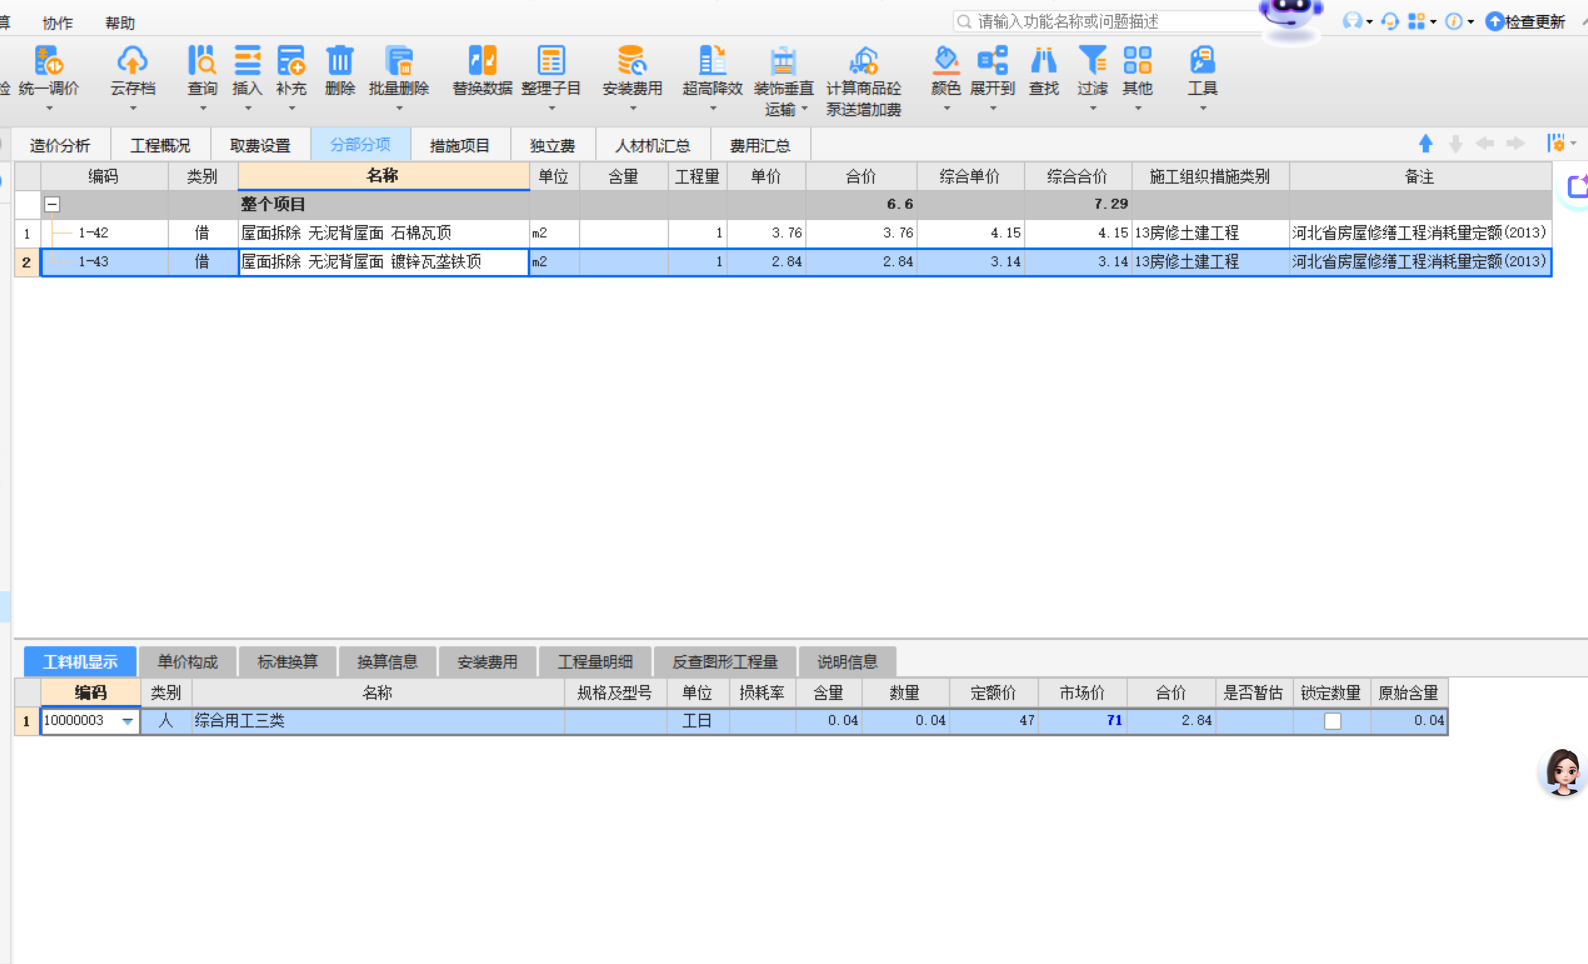Click the 分部分项 tab

coord(360,146)
